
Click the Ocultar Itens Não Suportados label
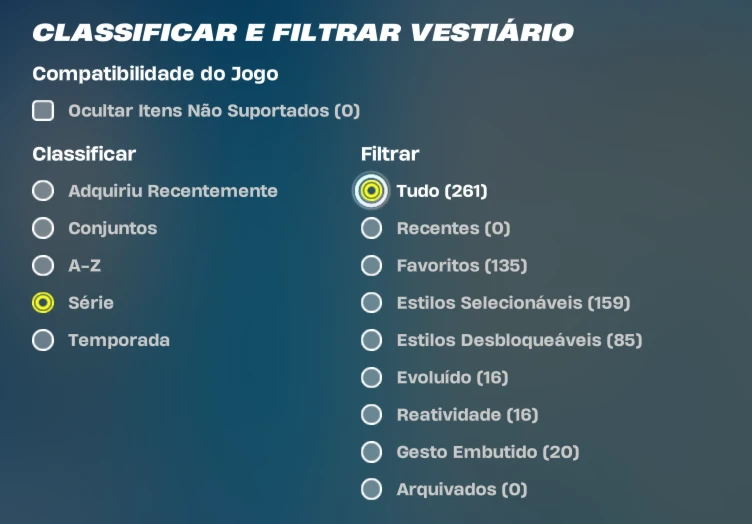pos(214,111)
